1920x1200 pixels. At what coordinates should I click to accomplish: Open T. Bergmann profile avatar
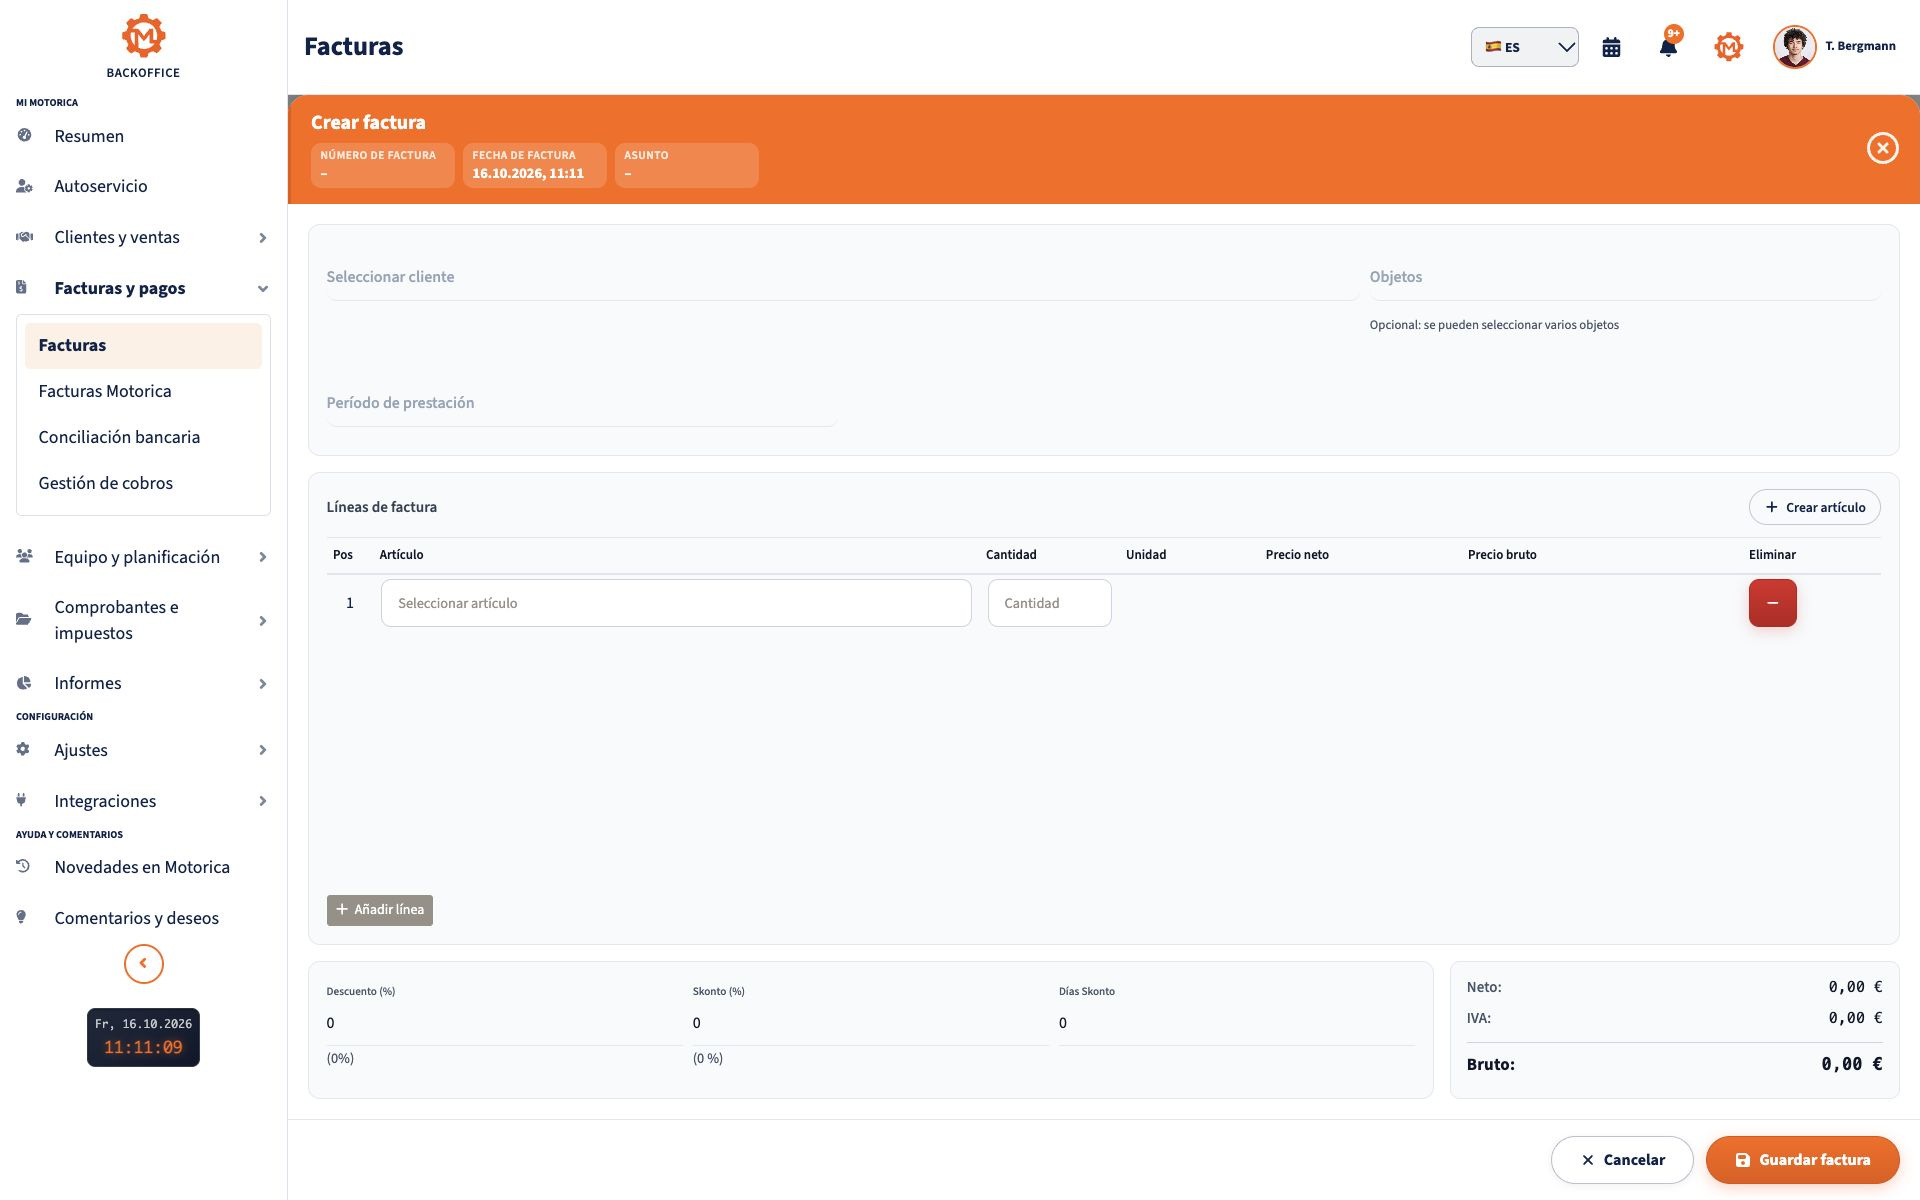(1794, 47)
